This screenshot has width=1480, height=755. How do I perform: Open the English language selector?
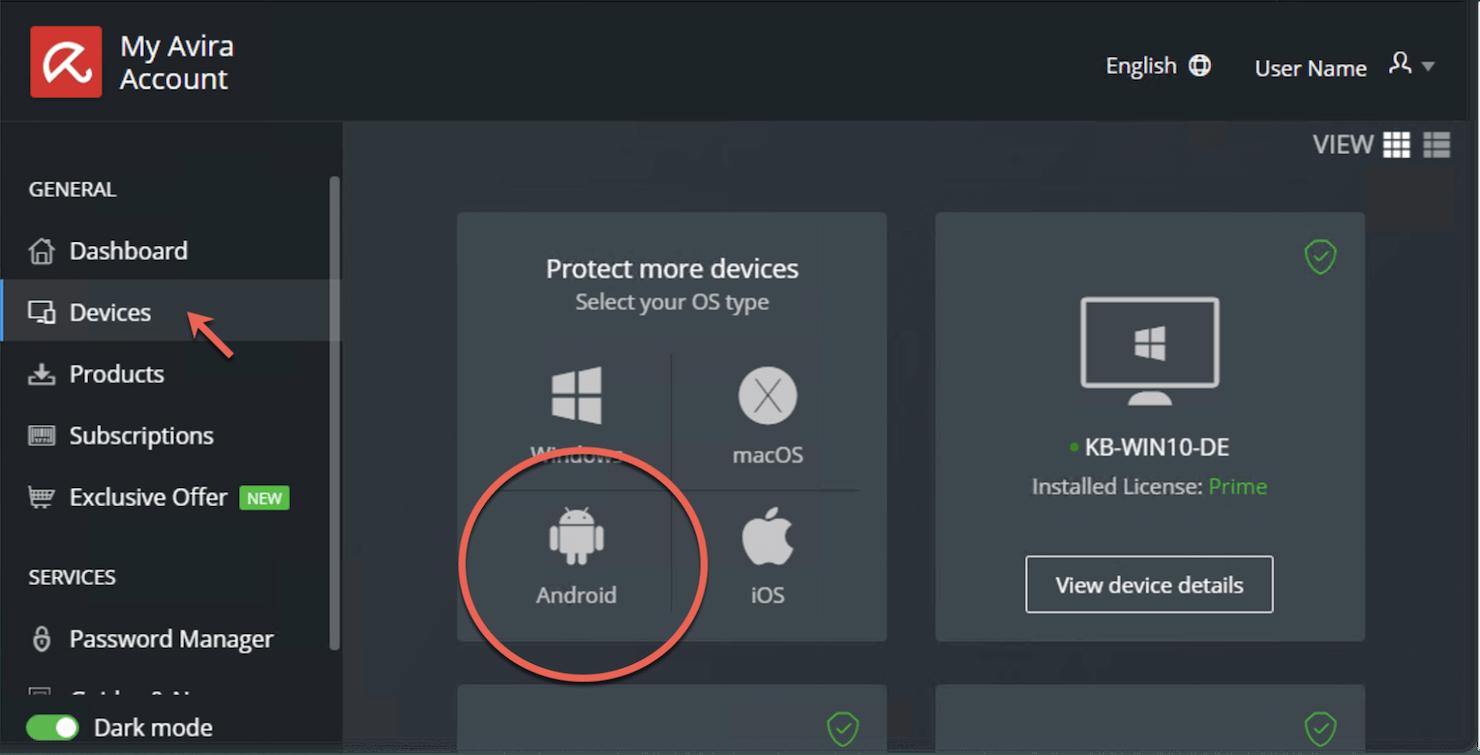[x=1158, y=65]
